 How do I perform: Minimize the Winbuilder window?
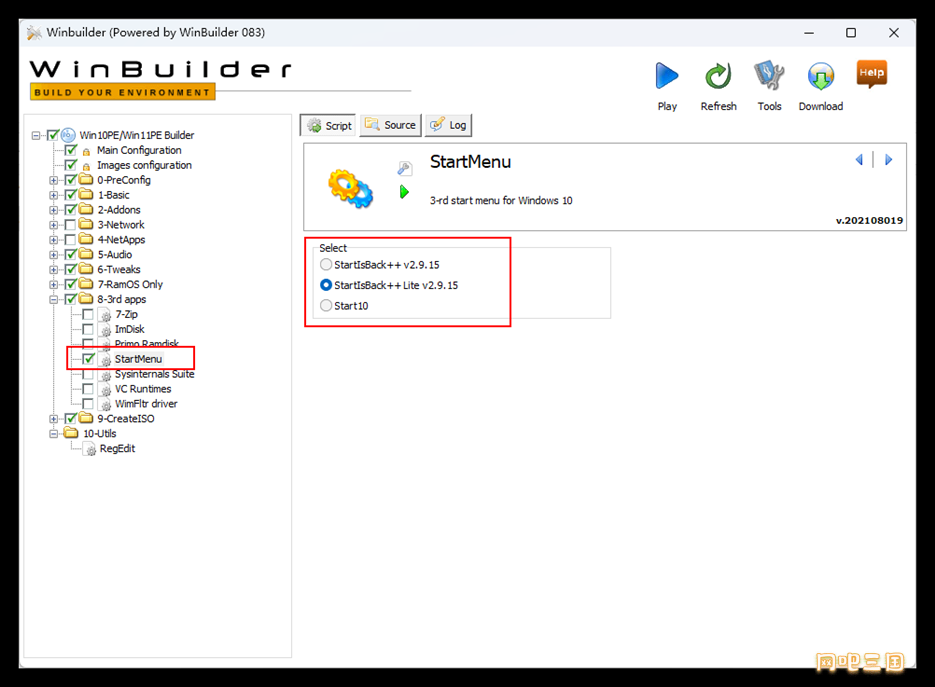click(809, 33)
